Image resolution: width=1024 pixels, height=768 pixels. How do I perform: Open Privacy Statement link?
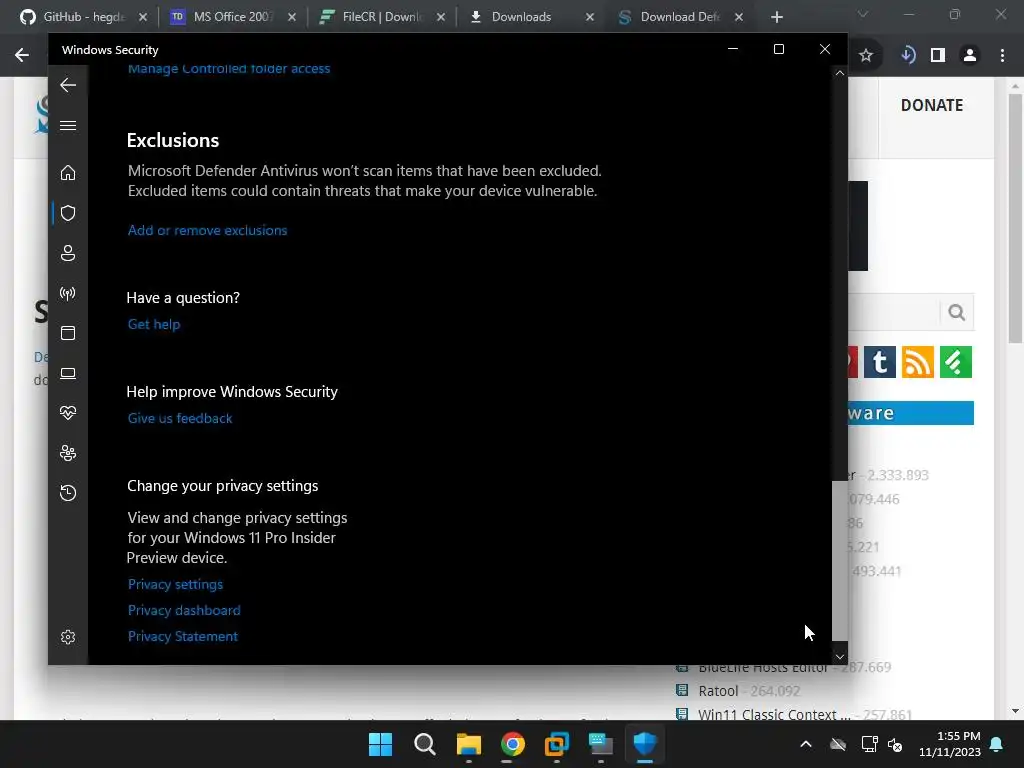tap(183, 636)
